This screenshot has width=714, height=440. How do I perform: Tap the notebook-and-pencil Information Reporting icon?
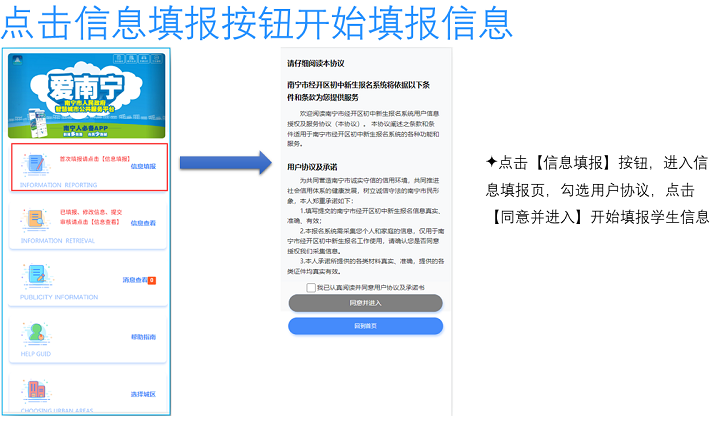(x=36, y=163)
